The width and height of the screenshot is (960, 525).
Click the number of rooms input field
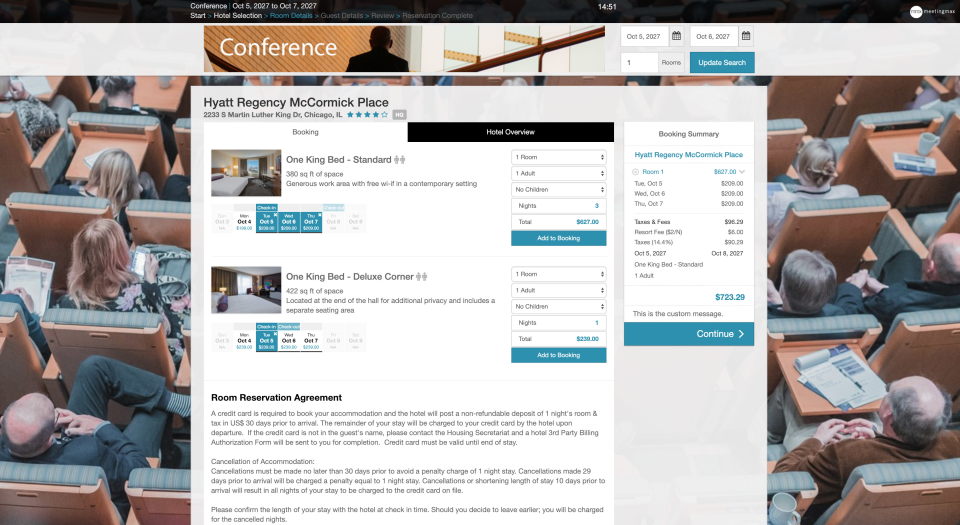click(x=639, y=62)
